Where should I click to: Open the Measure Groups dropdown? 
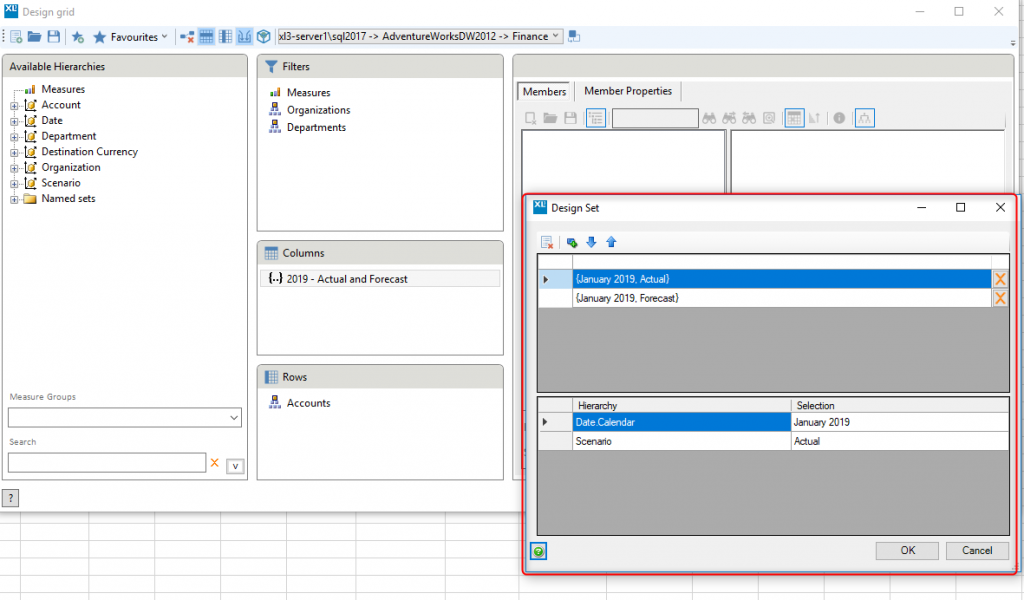coord(234,418)
